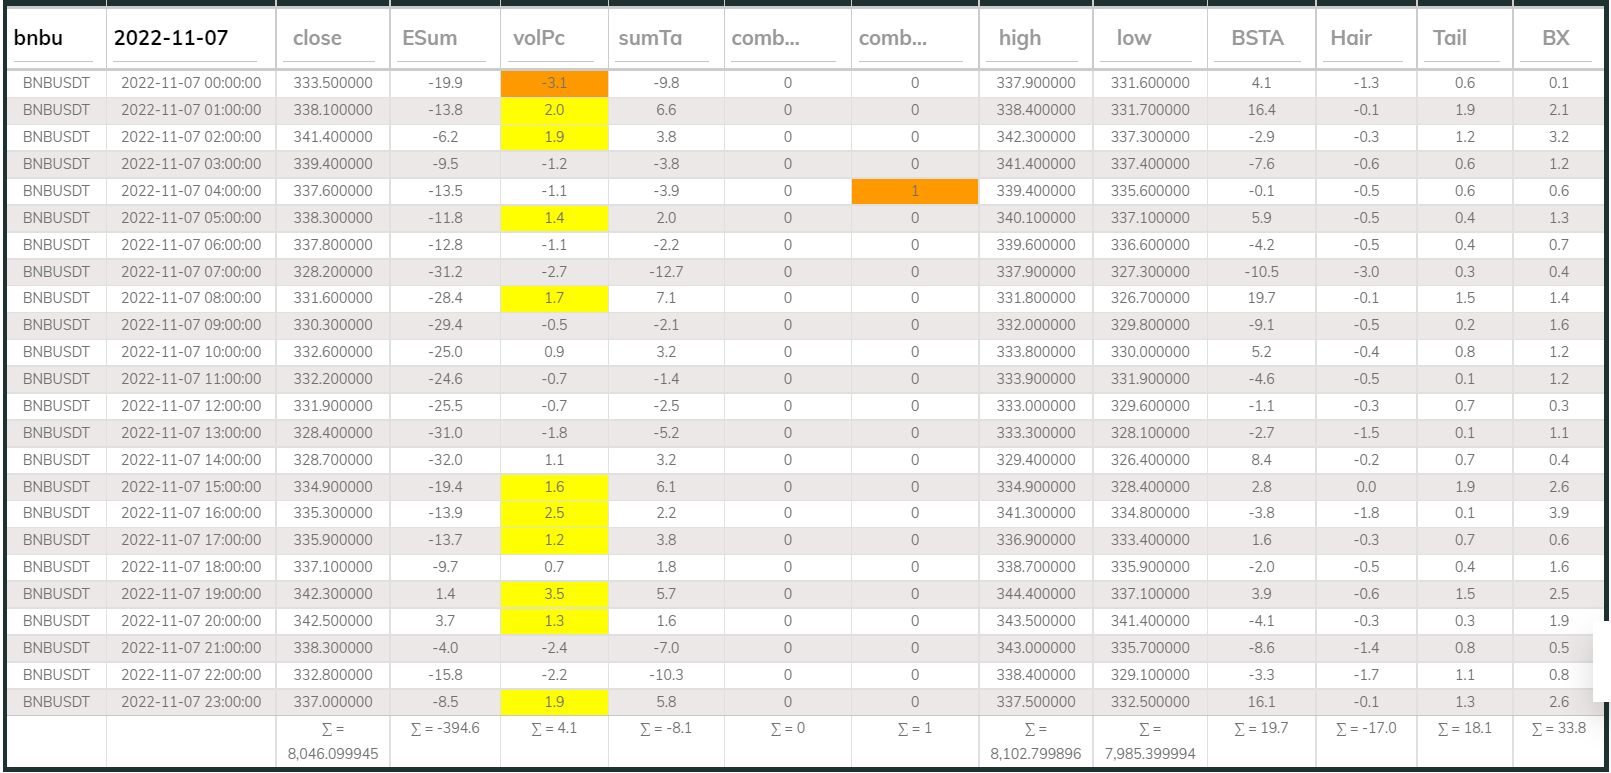Click close value '342.500000'
1611x773 pixels.
click(333, 621)
